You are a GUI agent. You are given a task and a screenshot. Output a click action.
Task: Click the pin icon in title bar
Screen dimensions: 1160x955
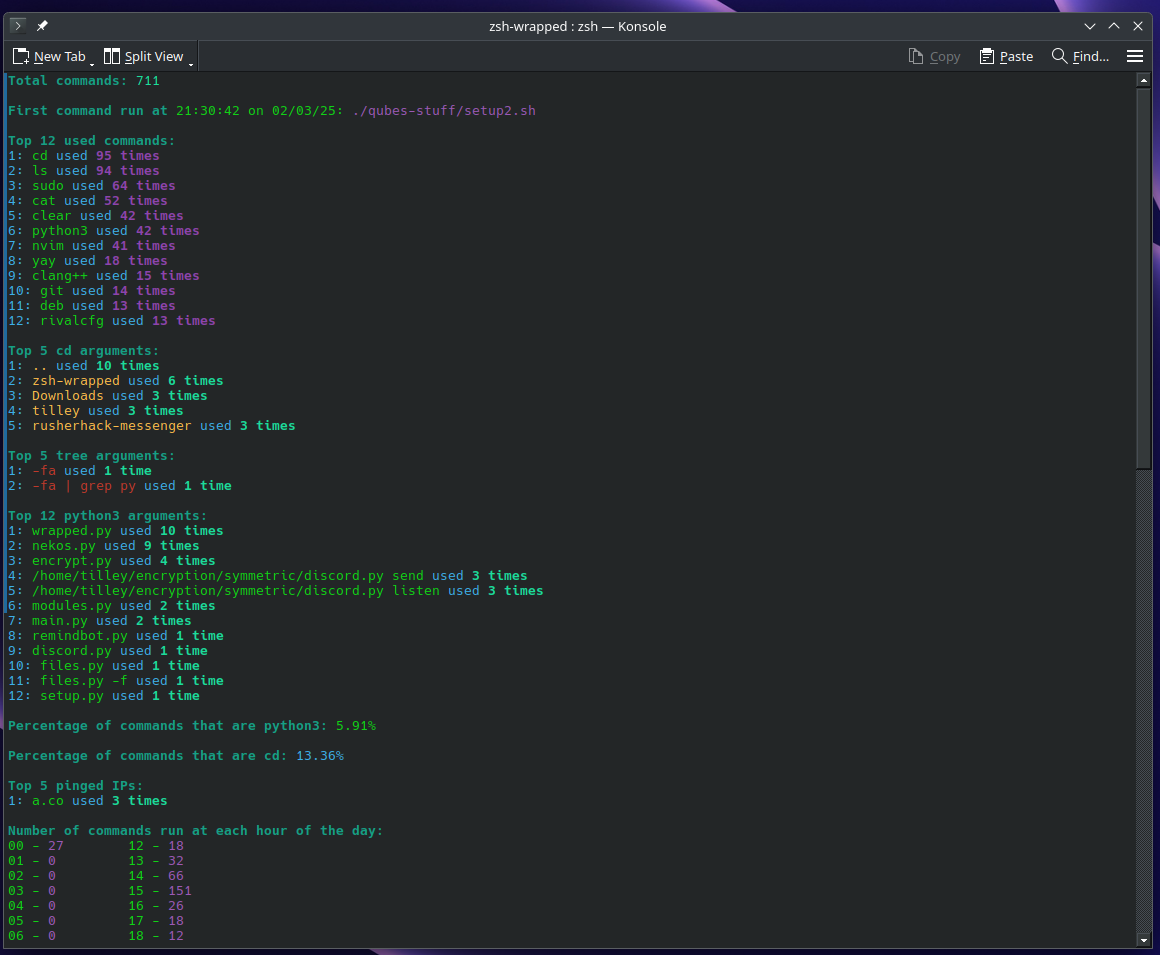(42, 26)
